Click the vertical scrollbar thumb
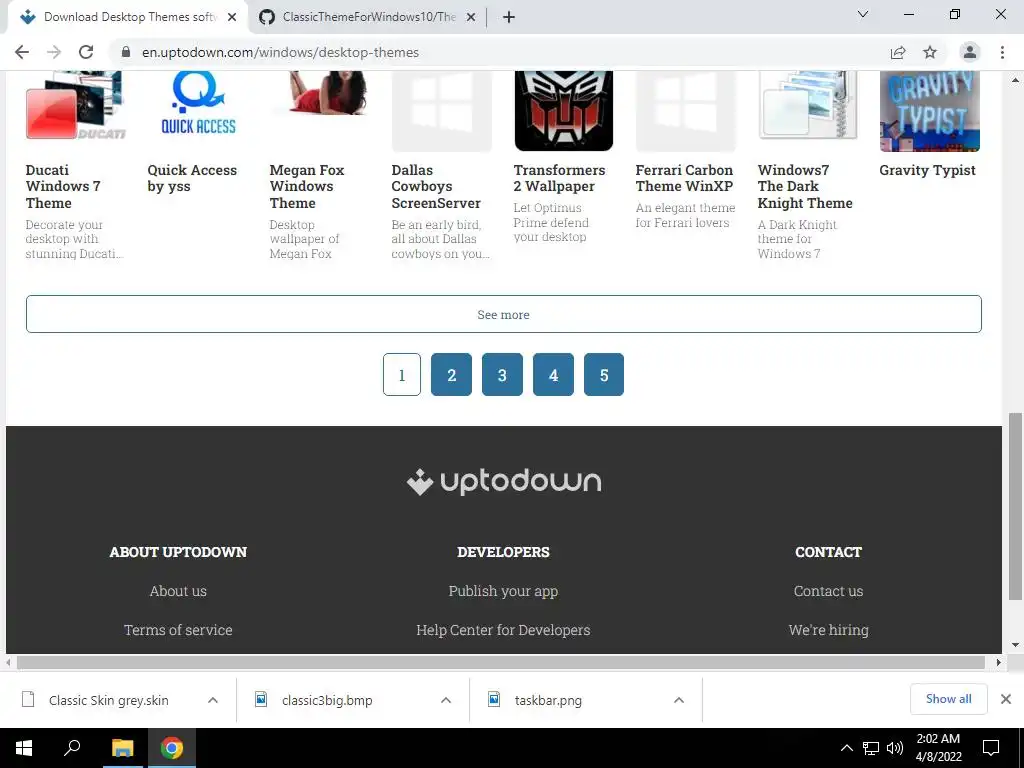 1015,506
